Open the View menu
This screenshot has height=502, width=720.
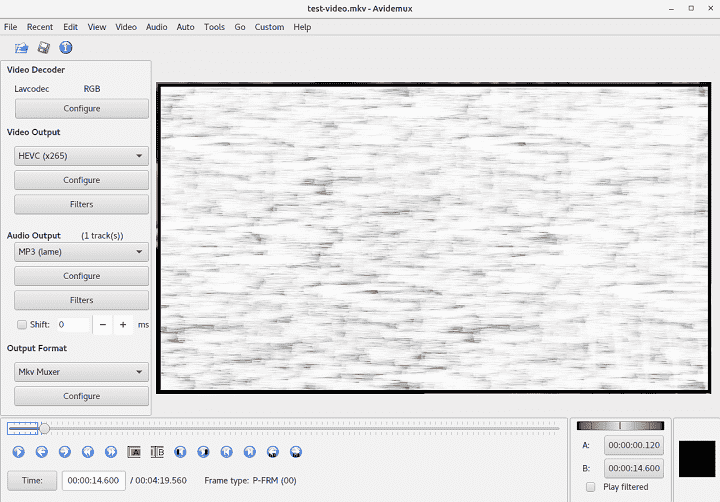tap(97, 27)
